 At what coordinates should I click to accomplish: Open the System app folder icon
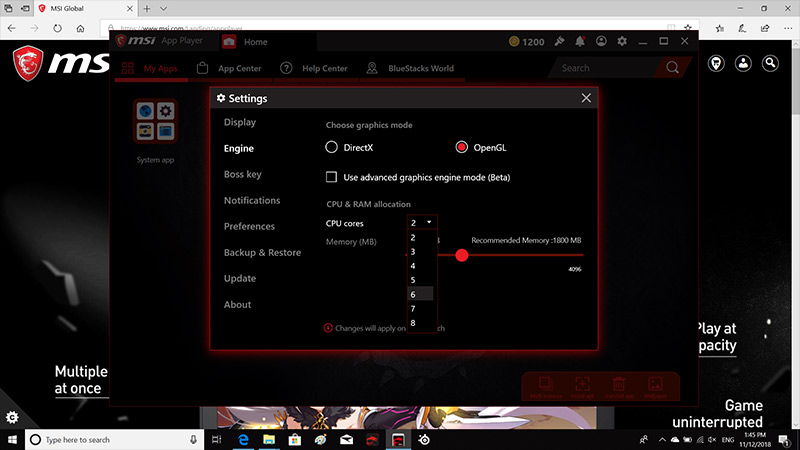[x=154, y=121]
